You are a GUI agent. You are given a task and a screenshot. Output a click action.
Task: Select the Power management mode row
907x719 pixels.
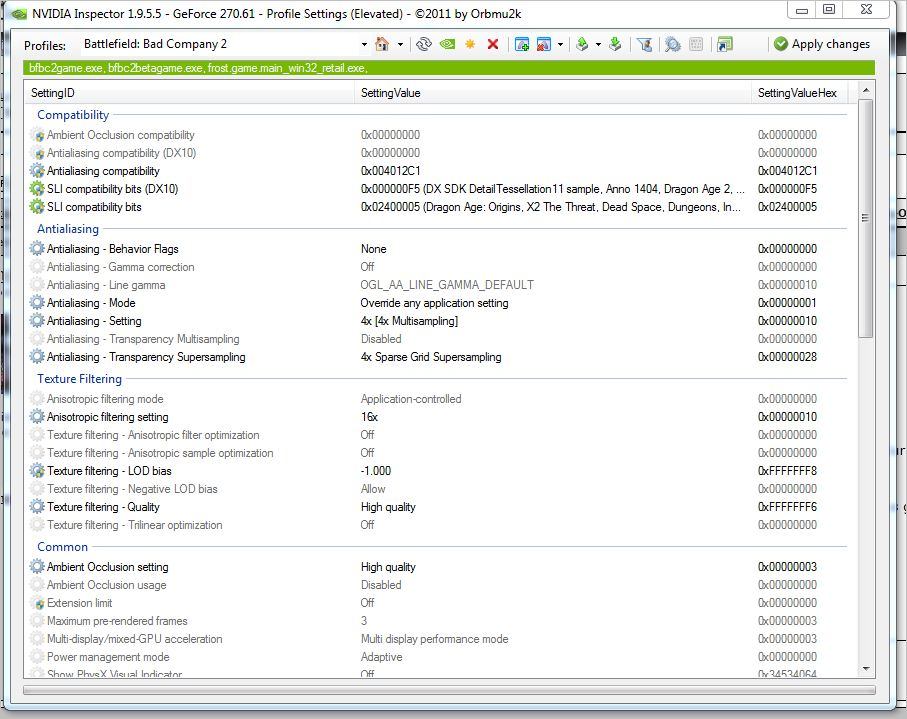point(437,657)
